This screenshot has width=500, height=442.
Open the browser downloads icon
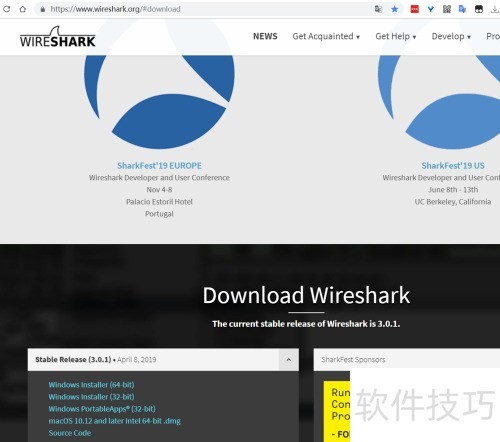pos(495,9)
